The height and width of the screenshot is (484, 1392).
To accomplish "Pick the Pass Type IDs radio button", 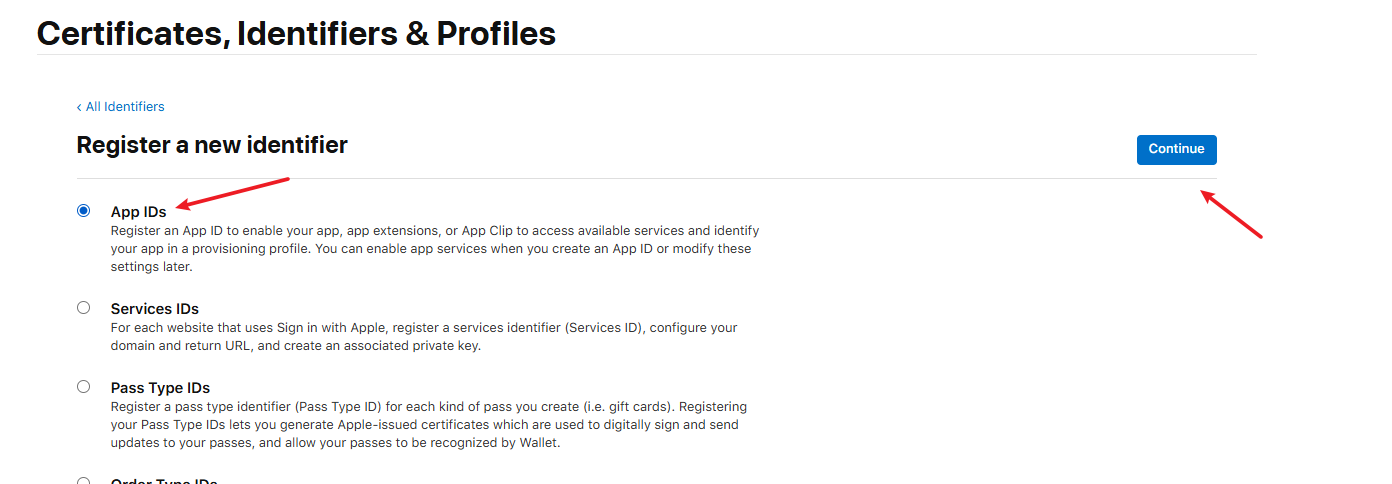I will 83,386.
